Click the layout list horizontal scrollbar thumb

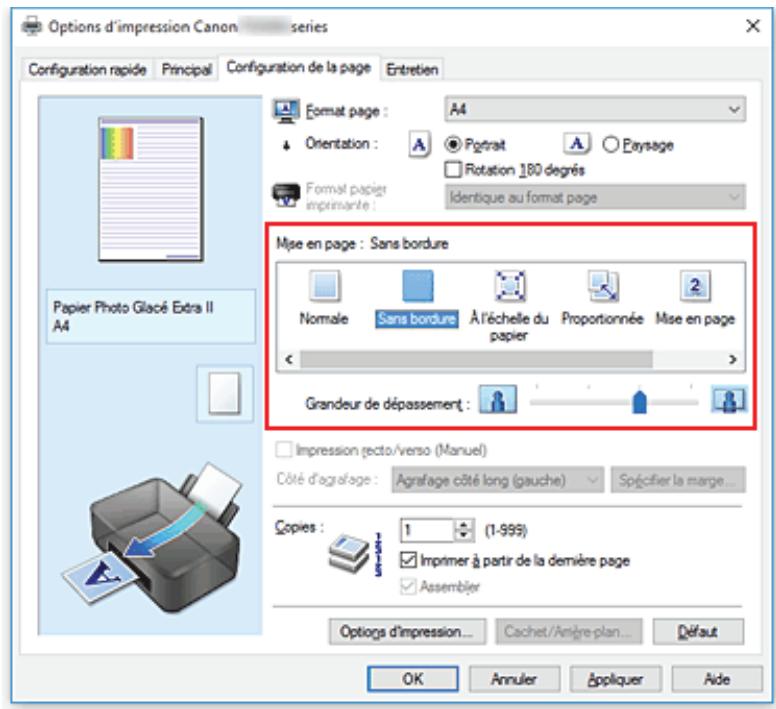476,359
